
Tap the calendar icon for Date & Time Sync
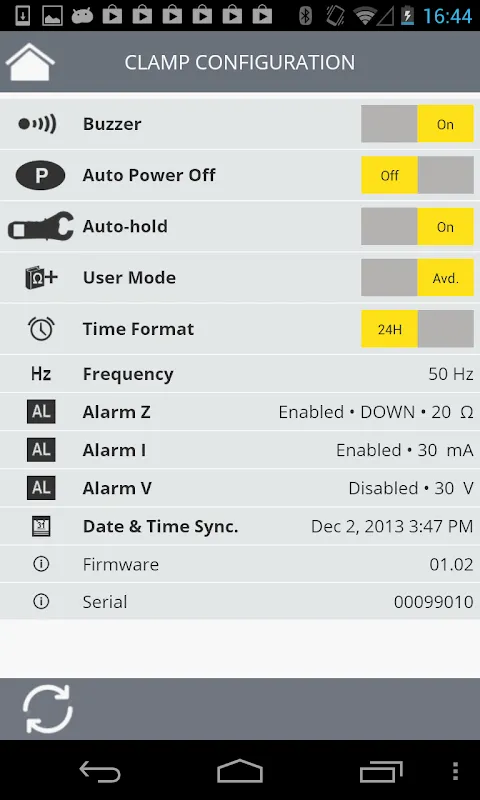[41, 526]
